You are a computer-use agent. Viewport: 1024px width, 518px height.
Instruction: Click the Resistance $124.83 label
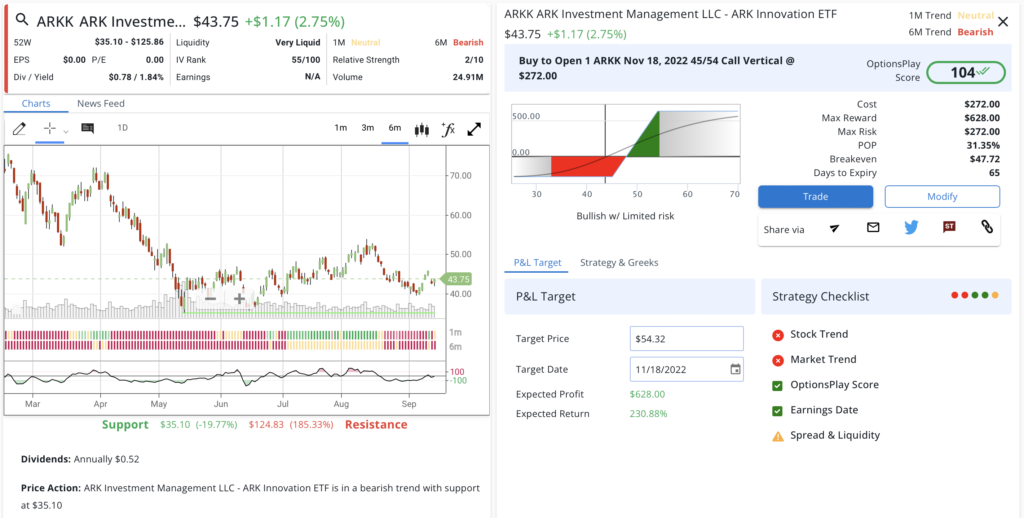(328, 425)
